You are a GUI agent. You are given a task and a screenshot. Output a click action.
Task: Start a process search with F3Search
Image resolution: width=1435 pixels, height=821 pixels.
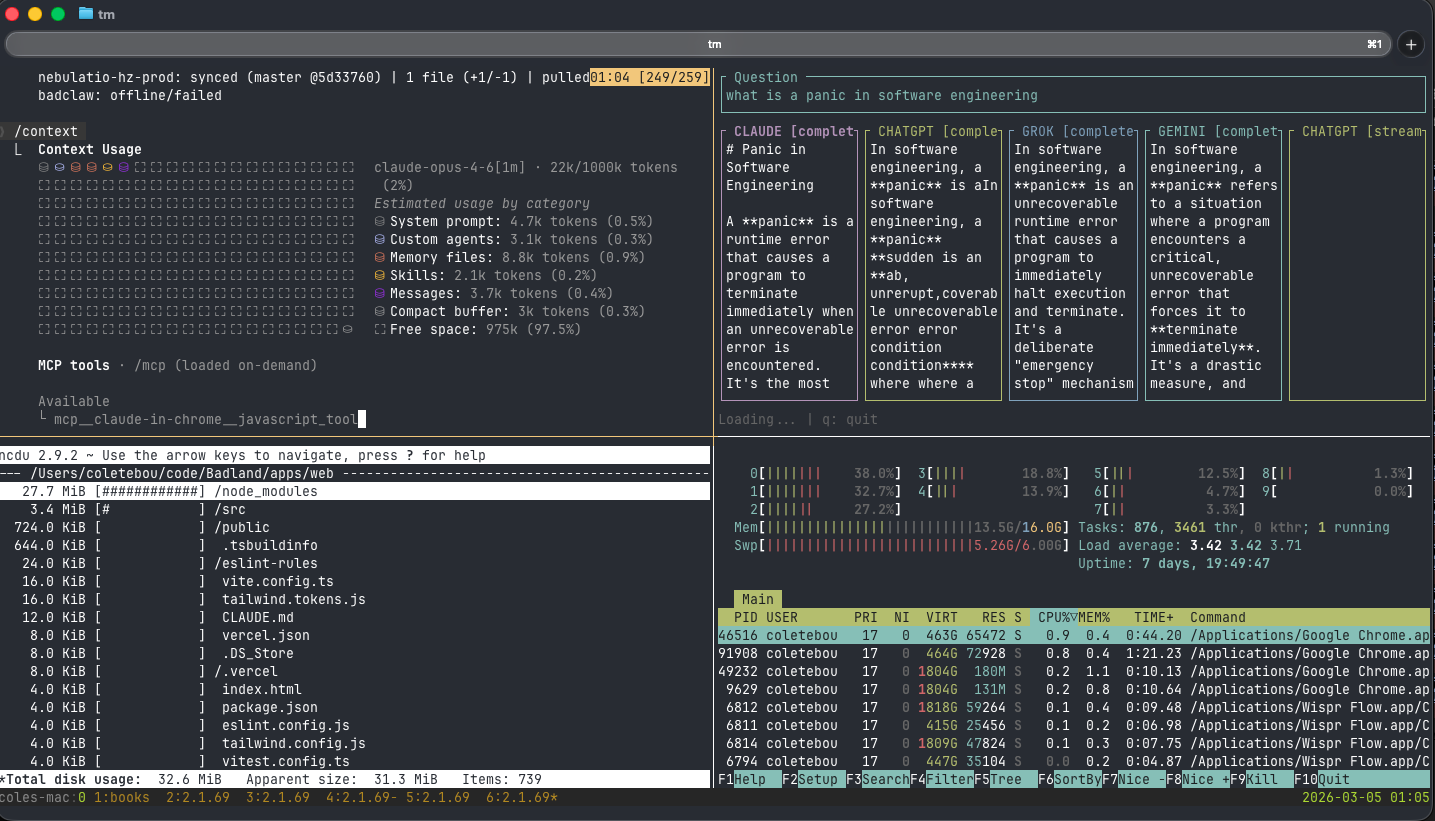click(880, 779)
